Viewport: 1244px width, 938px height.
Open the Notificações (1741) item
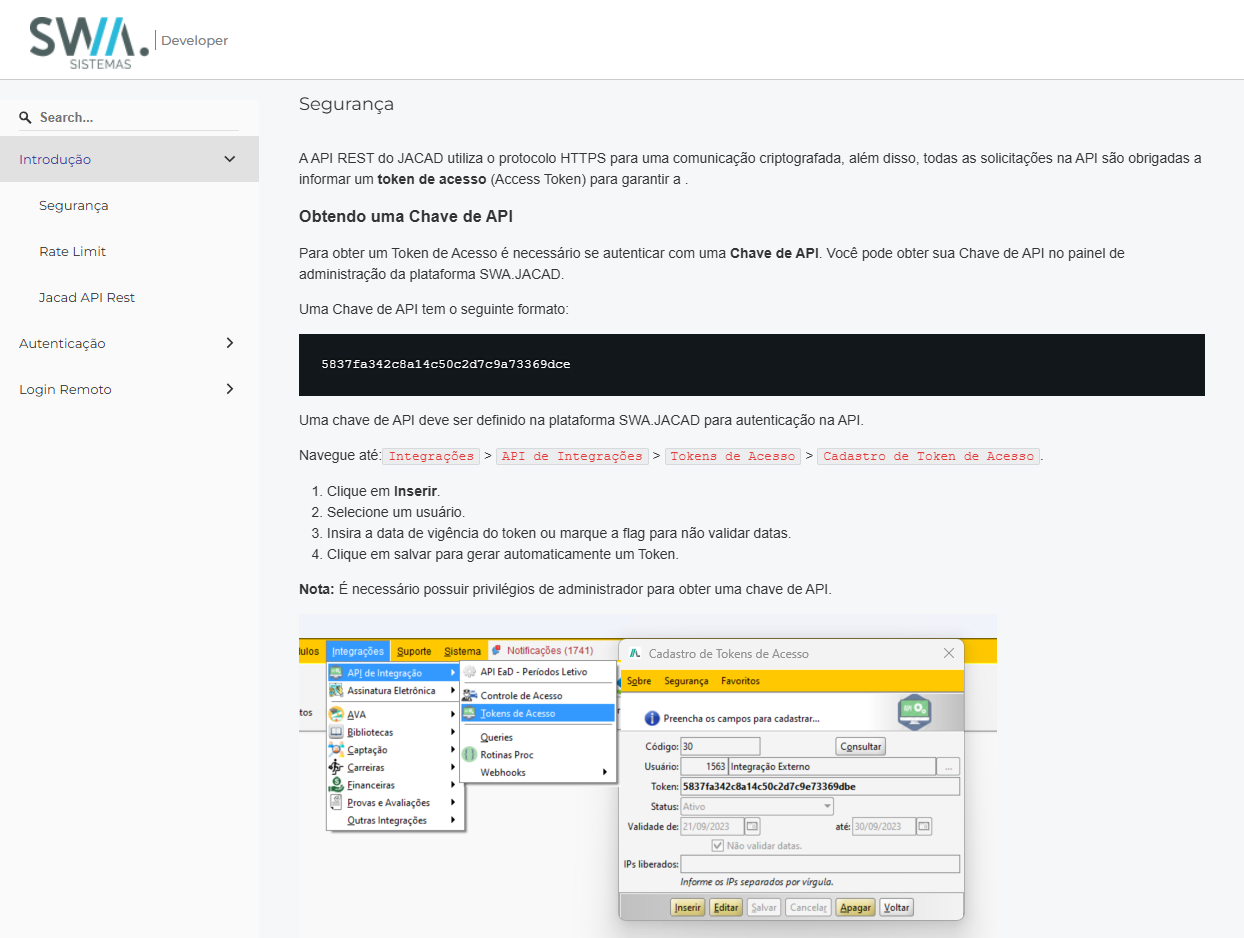tap(550, 651)
